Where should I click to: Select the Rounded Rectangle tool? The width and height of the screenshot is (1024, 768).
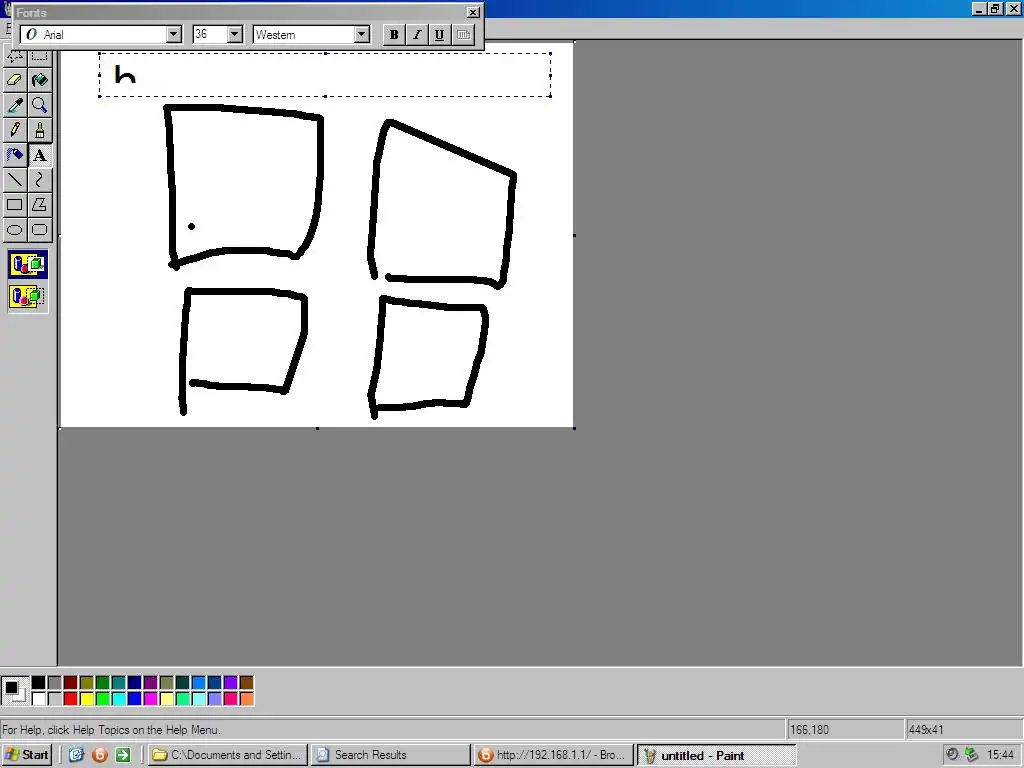39,229
